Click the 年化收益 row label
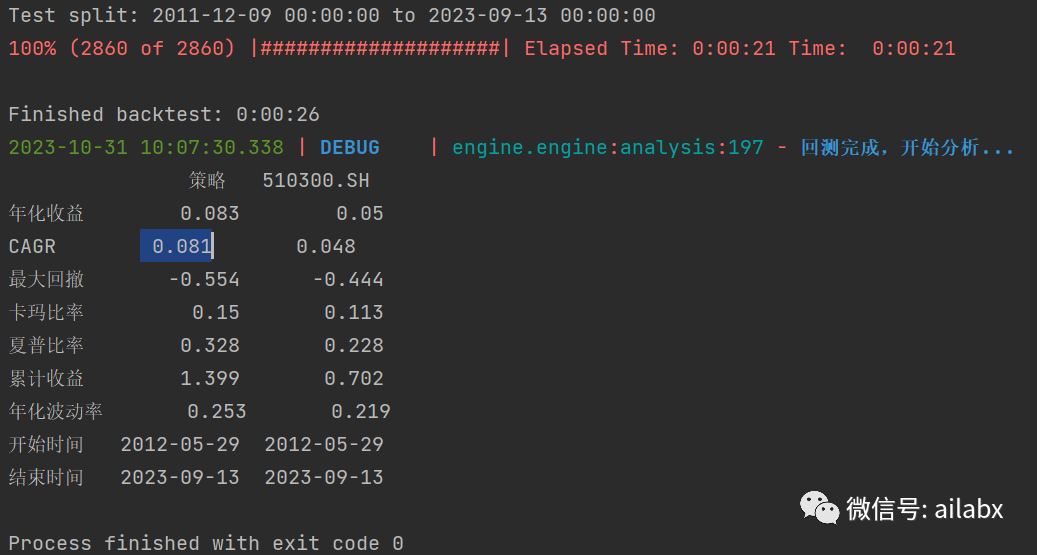 pyautogui.click(x=46, y=213)
